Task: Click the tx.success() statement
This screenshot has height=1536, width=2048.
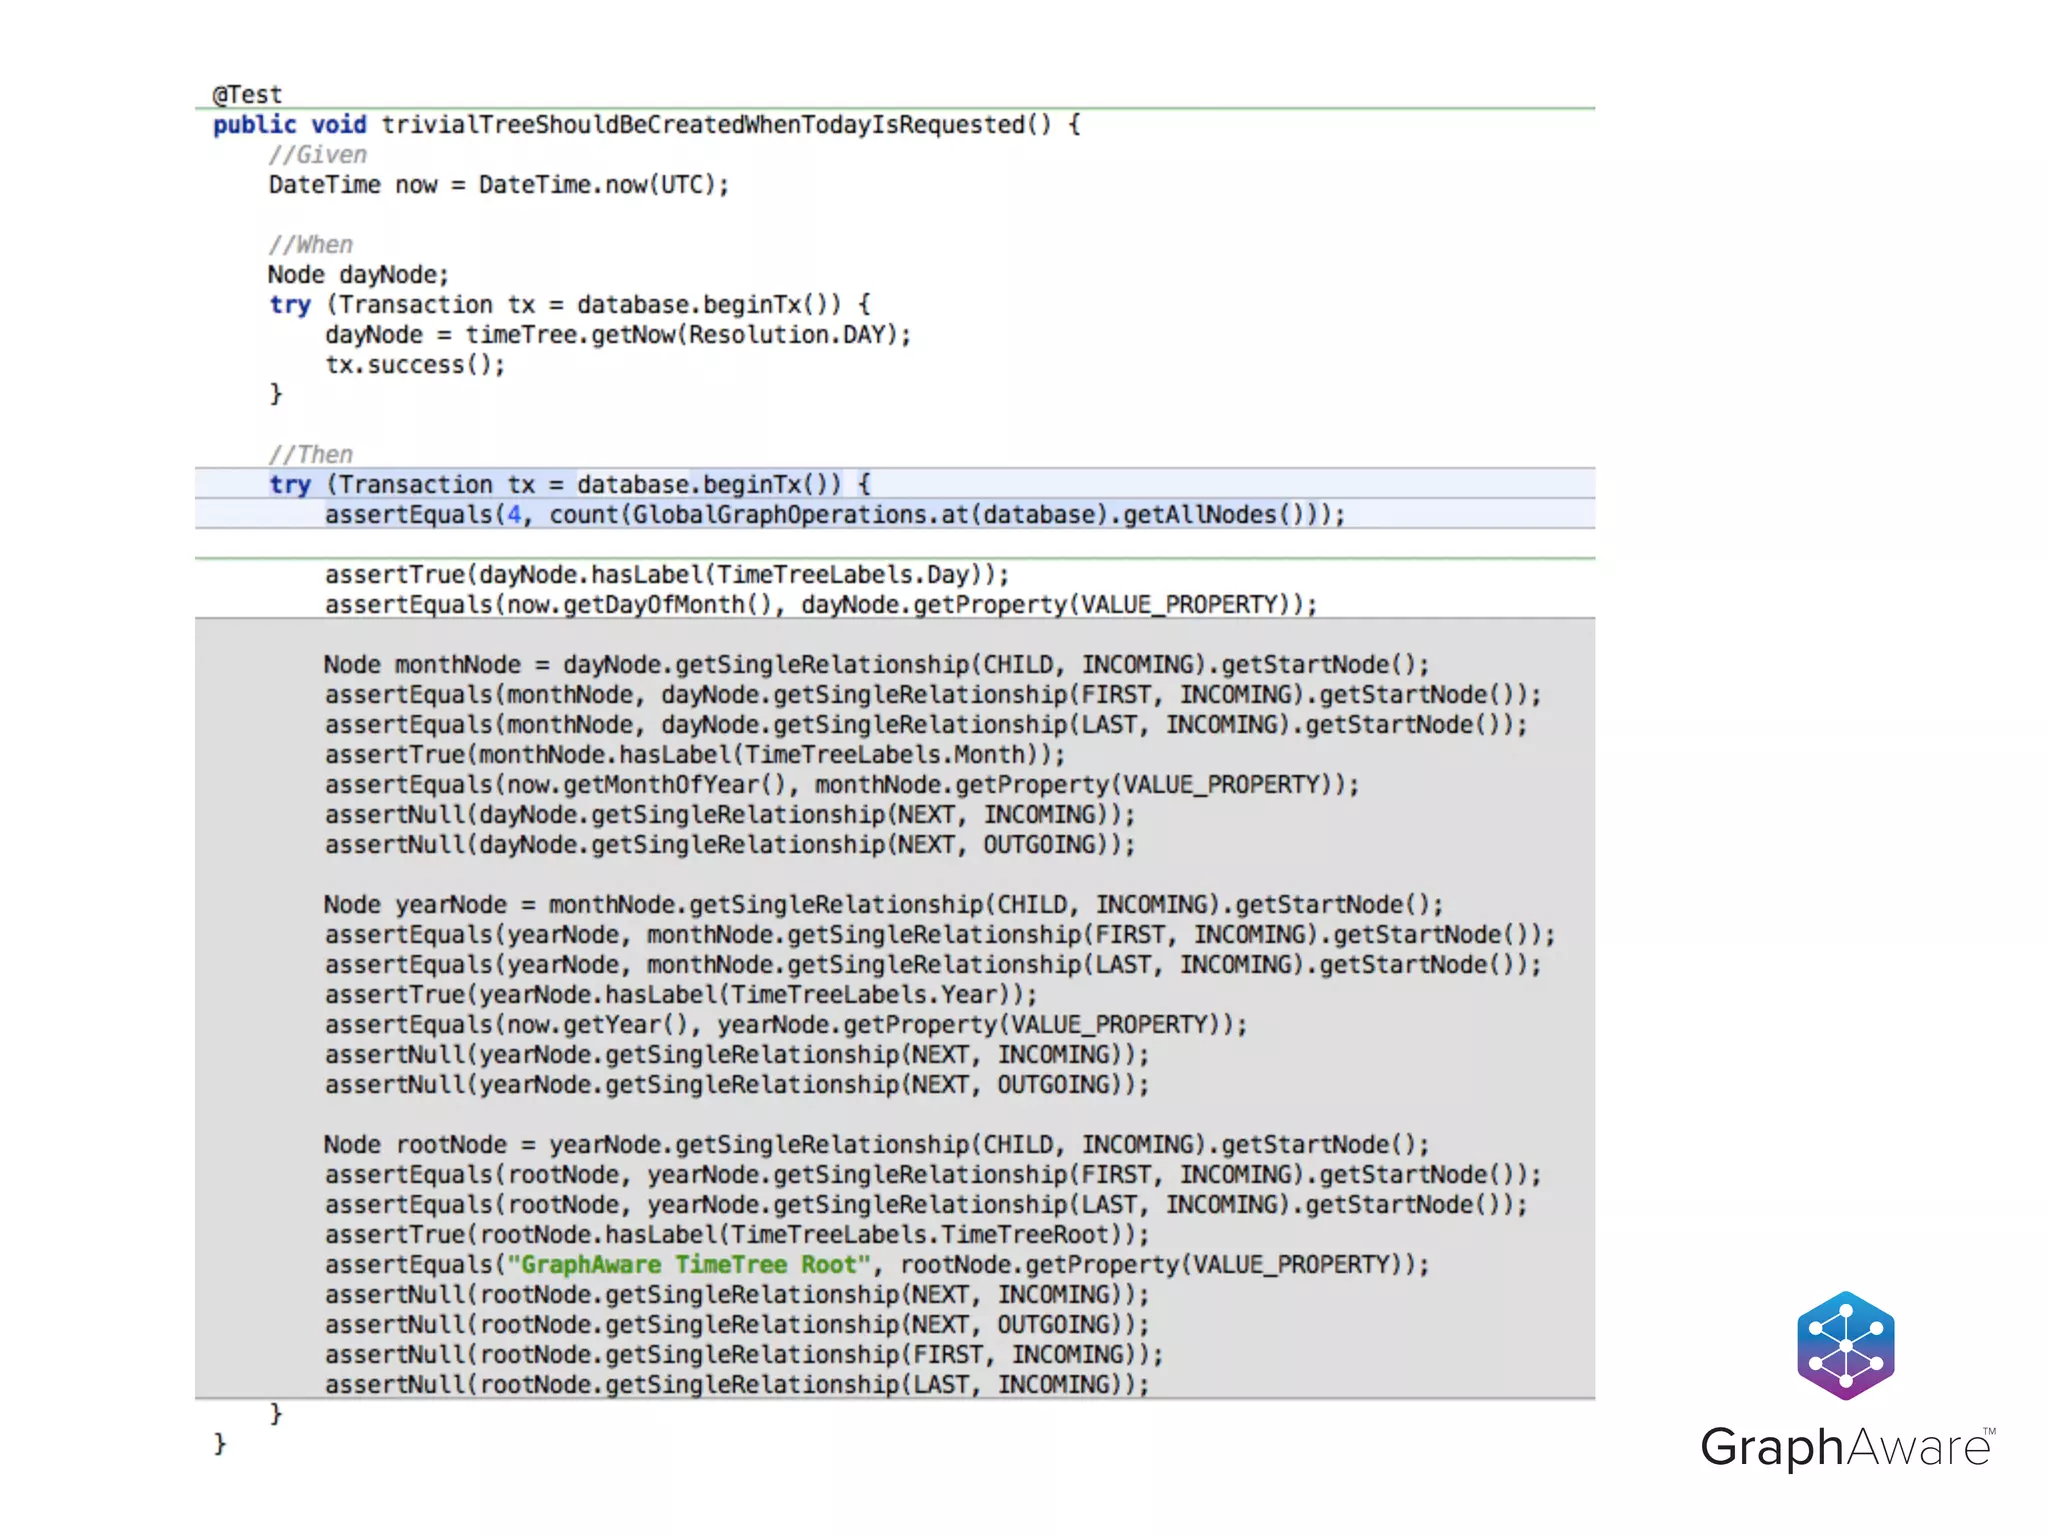Action: [415, 365]
